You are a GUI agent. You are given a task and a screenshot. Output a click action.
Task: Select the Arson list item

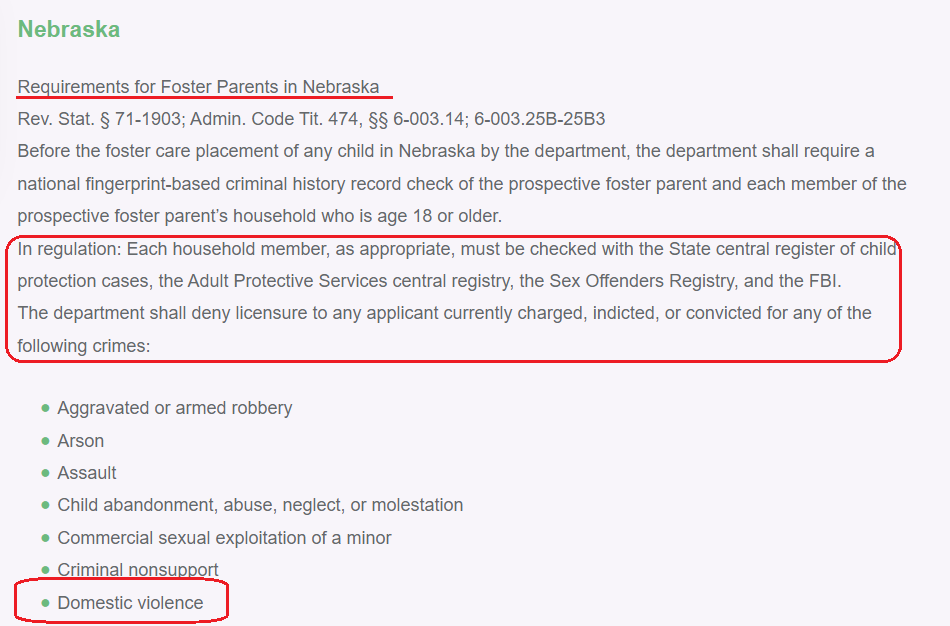point(80,441)
